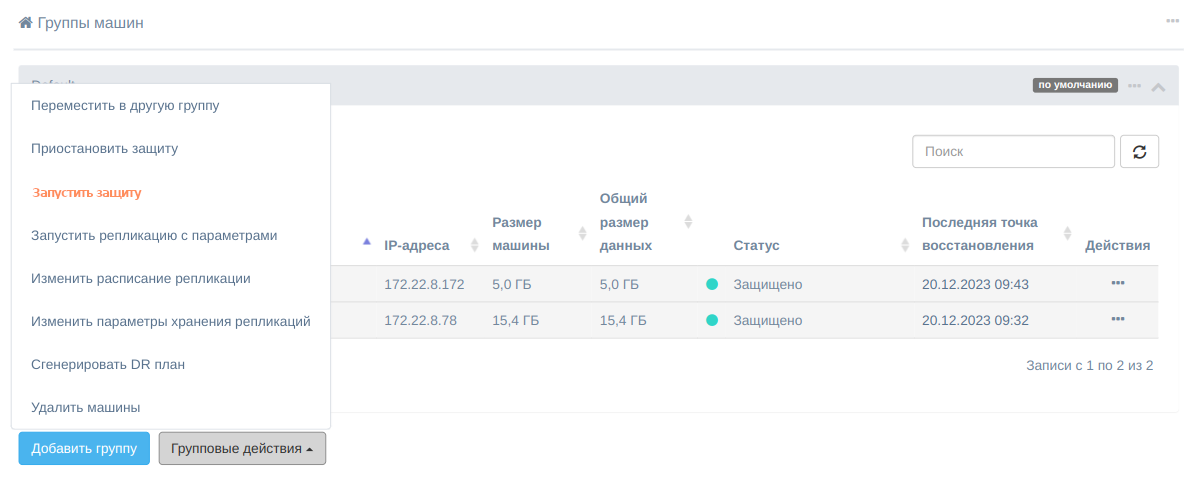This screenshot has width=1189, height=480.
Task: Focus the Поиск search field
Action: [1013, 151]
